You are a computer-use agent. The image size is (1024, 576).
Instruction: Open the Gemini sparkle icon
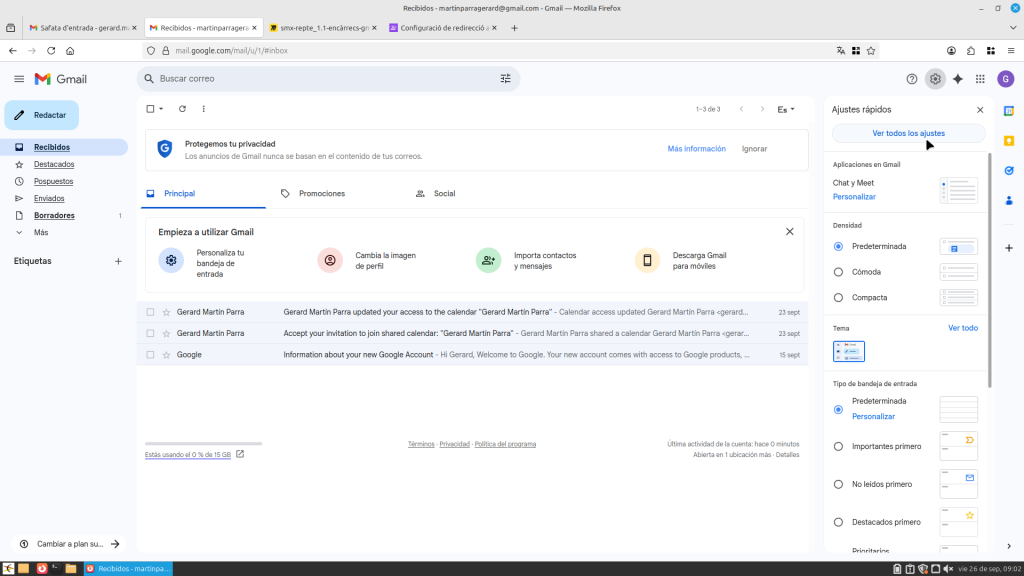(x=958, y=79)
